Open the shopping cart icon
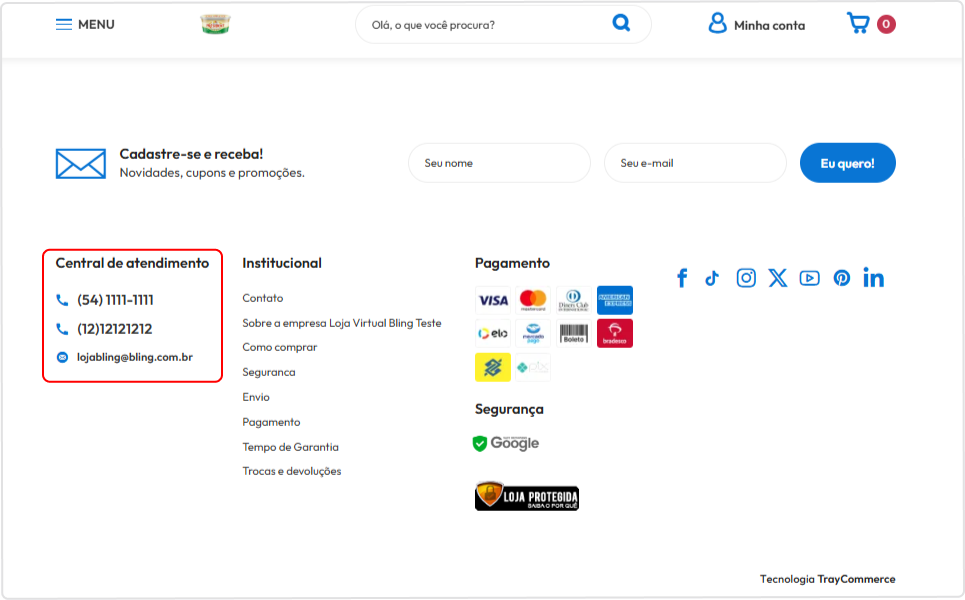 click(858, 23)
